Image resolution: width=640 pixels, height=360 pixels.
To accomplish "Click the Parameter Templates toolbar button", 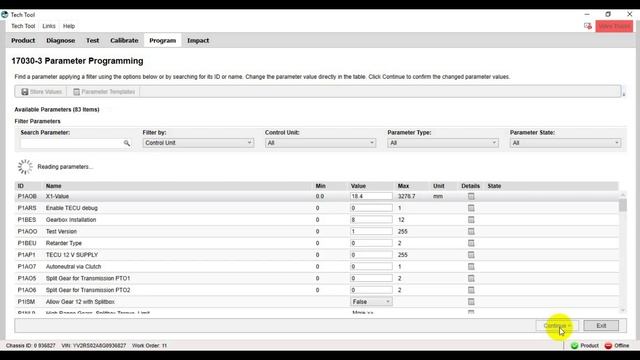I will pyautogui.click(x=104, y=92).
